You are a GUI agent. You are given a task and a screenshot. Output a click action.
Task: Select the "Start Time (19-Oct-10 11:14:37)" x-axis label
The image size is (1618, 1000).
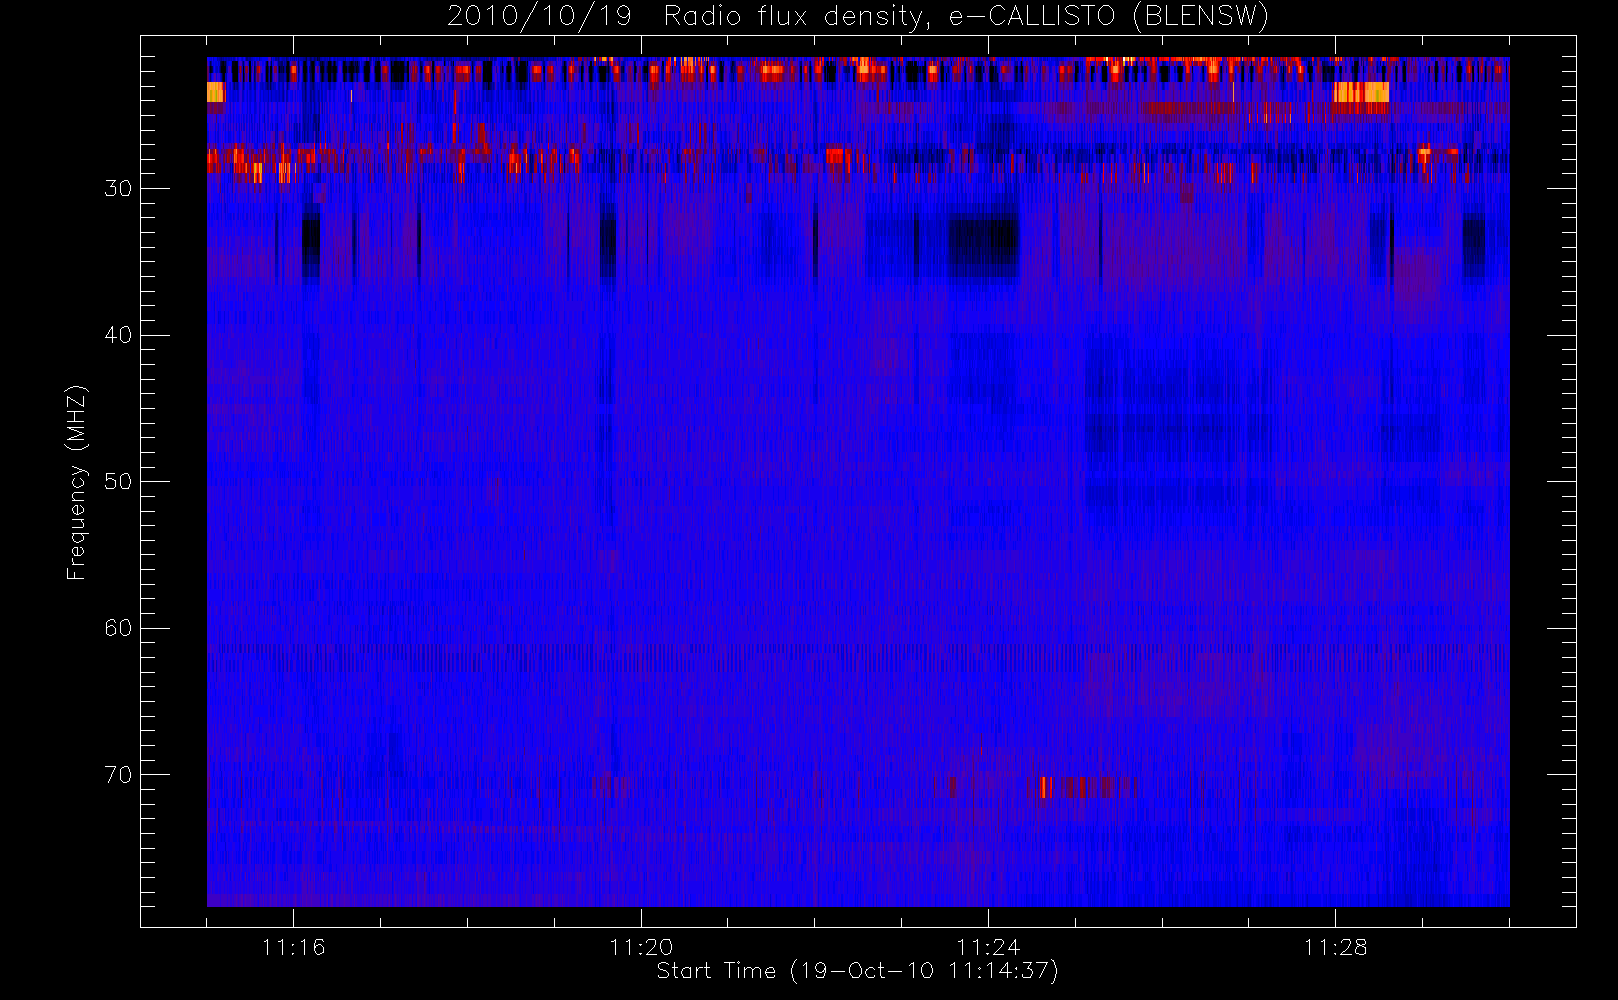(857, 971)
